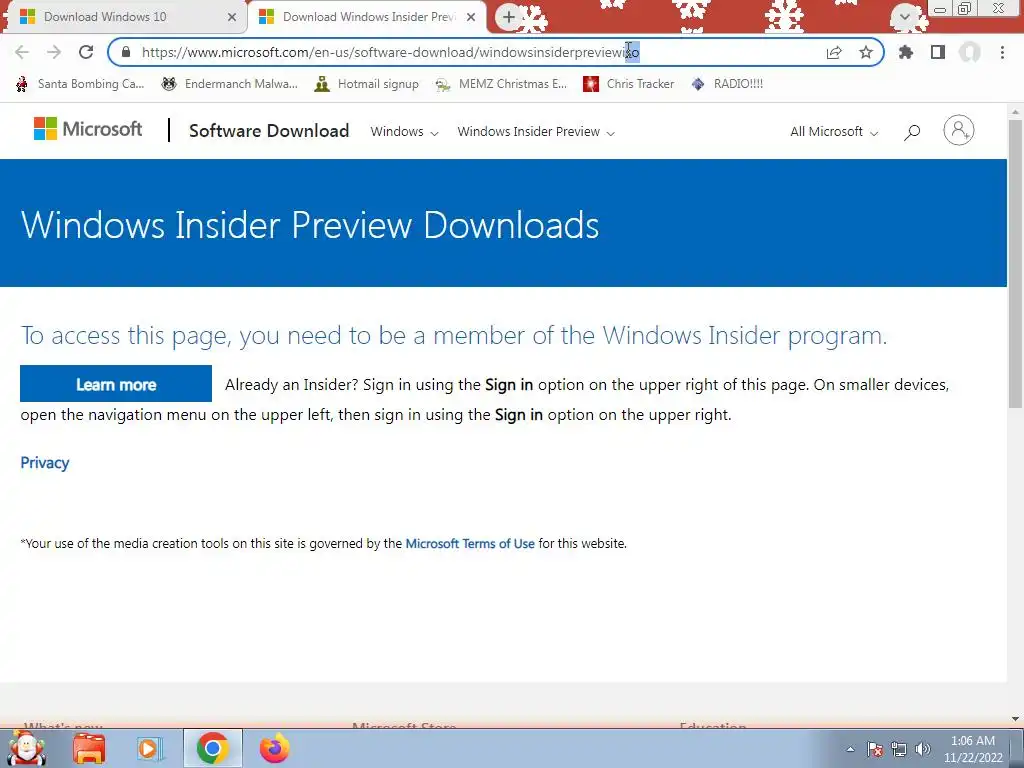This screenshot has height=768, width=1024.
Task: Expand the Windows navigation menu
Action: [x=404, y=132]
